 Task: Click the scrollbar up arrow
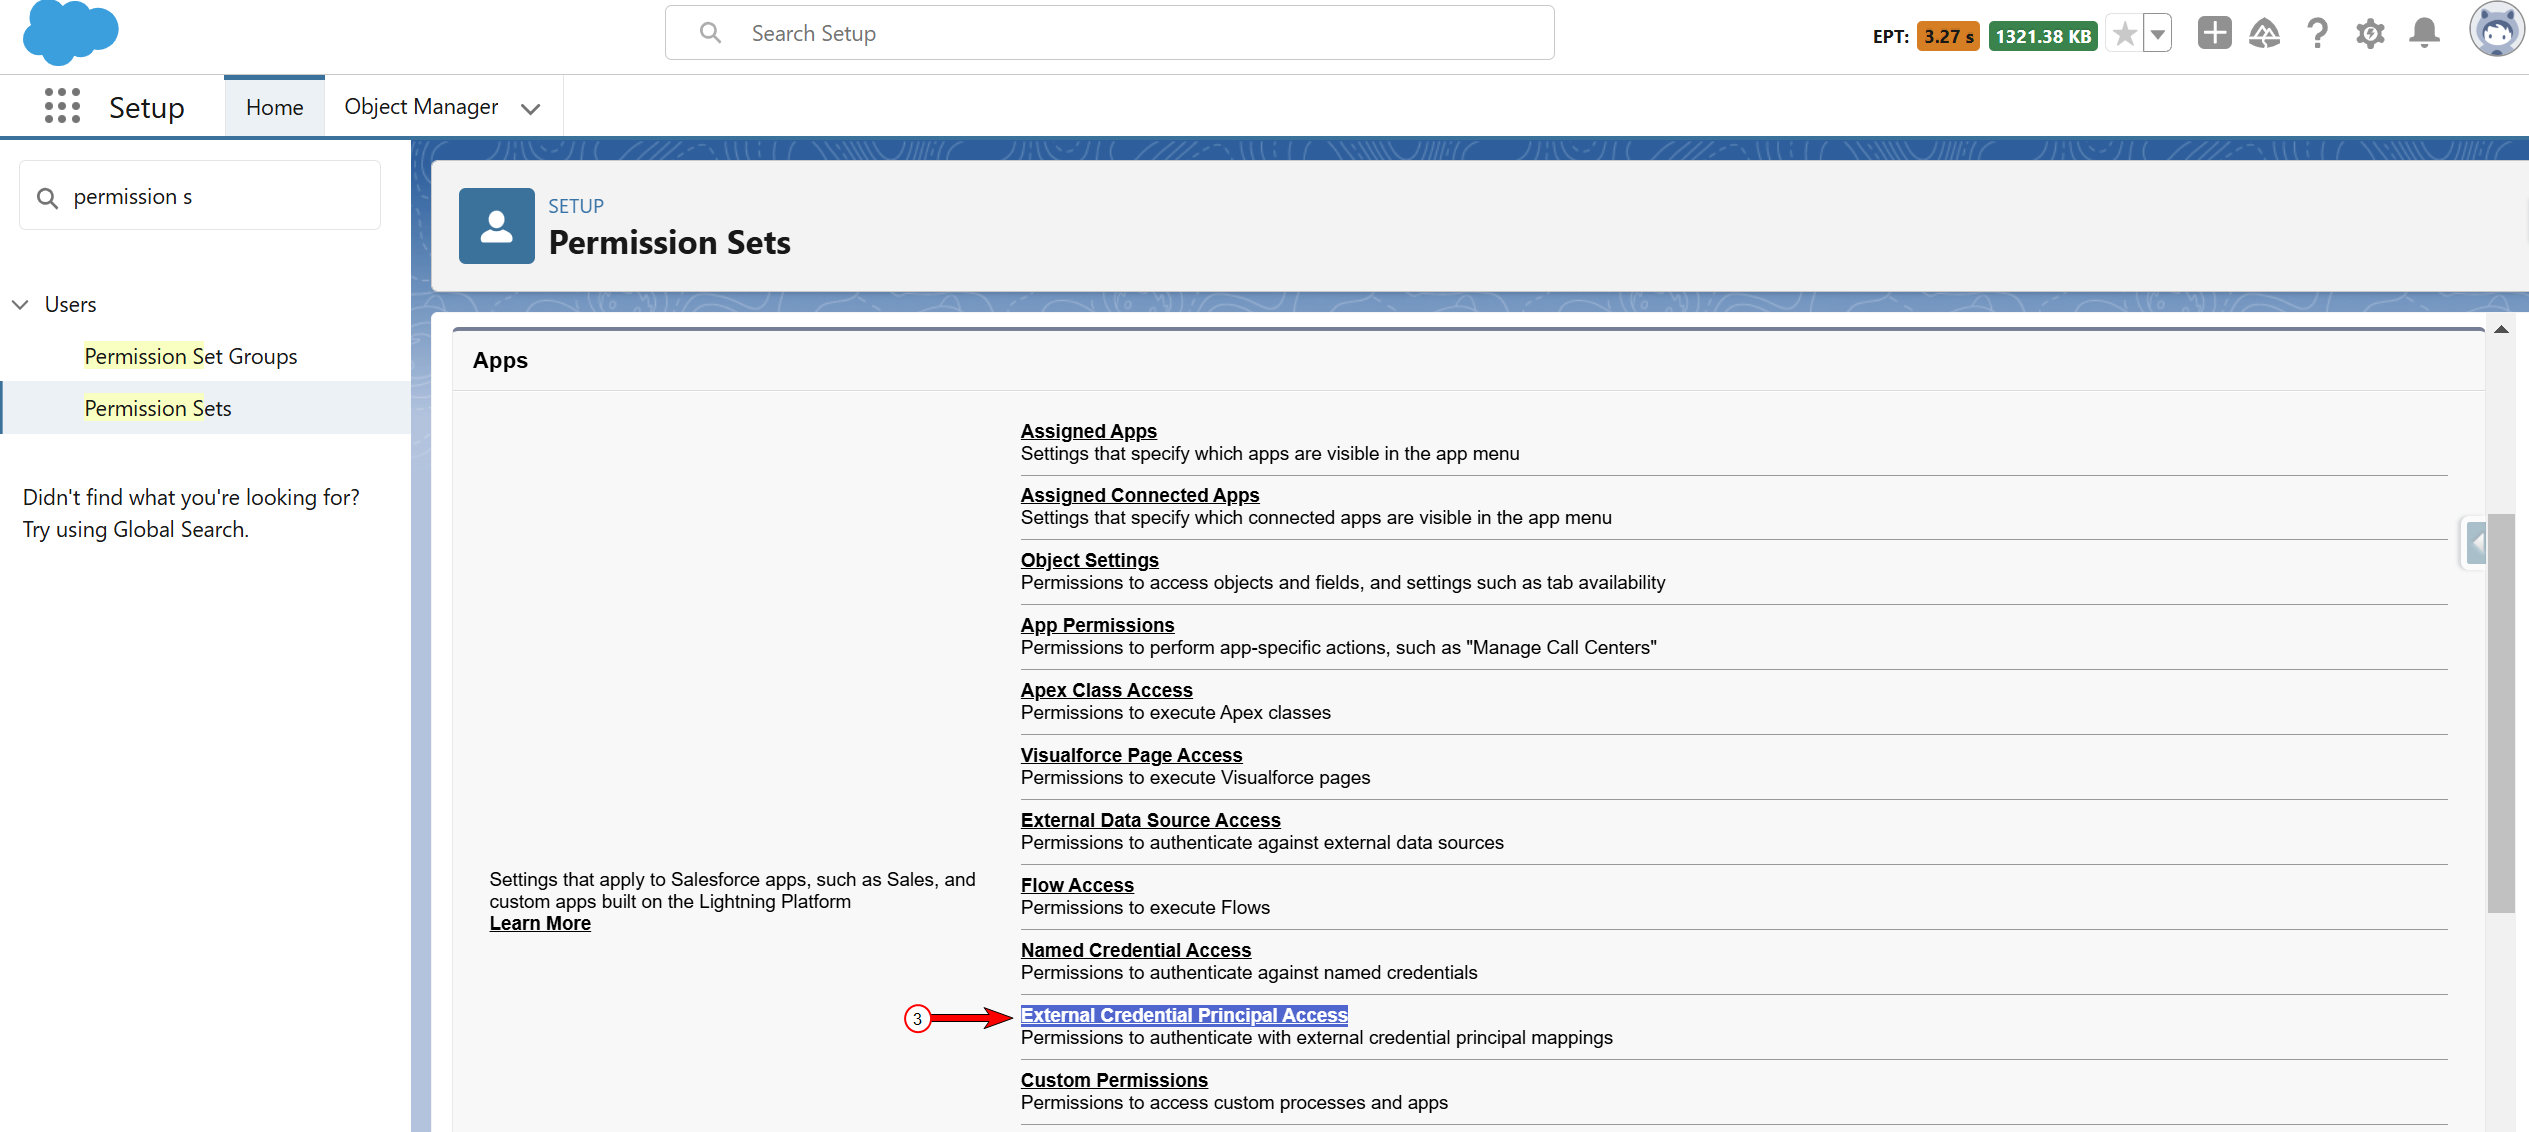pos(2501,329)
